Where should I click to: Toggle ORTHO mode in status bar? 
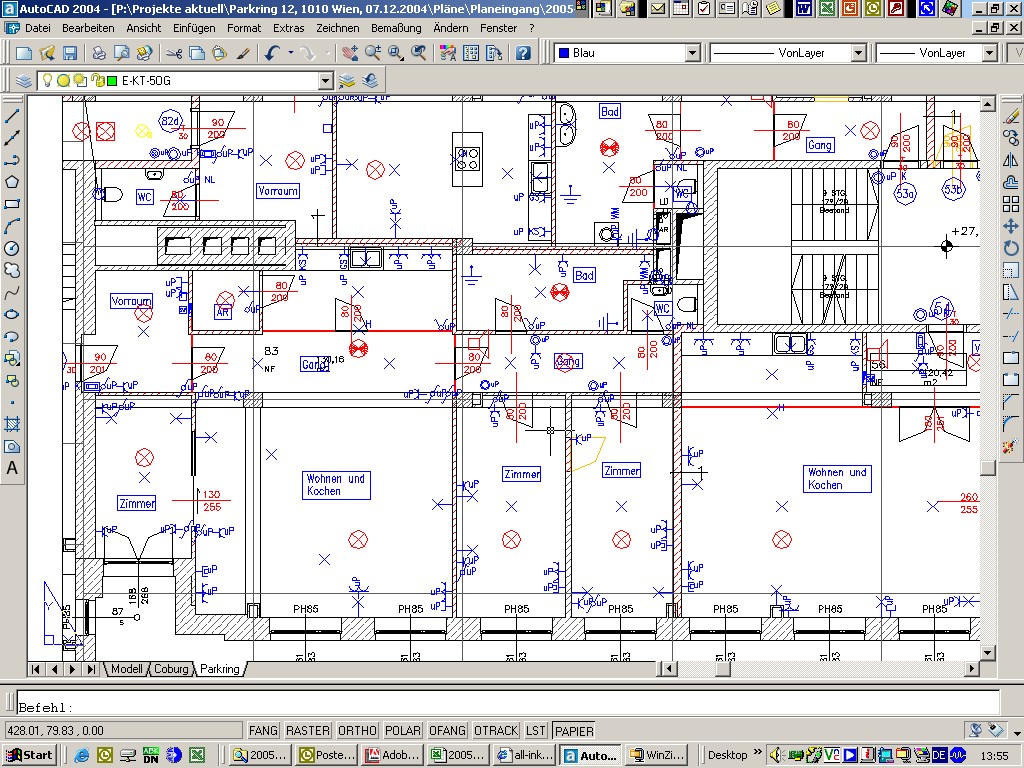[x=357, y=731]
